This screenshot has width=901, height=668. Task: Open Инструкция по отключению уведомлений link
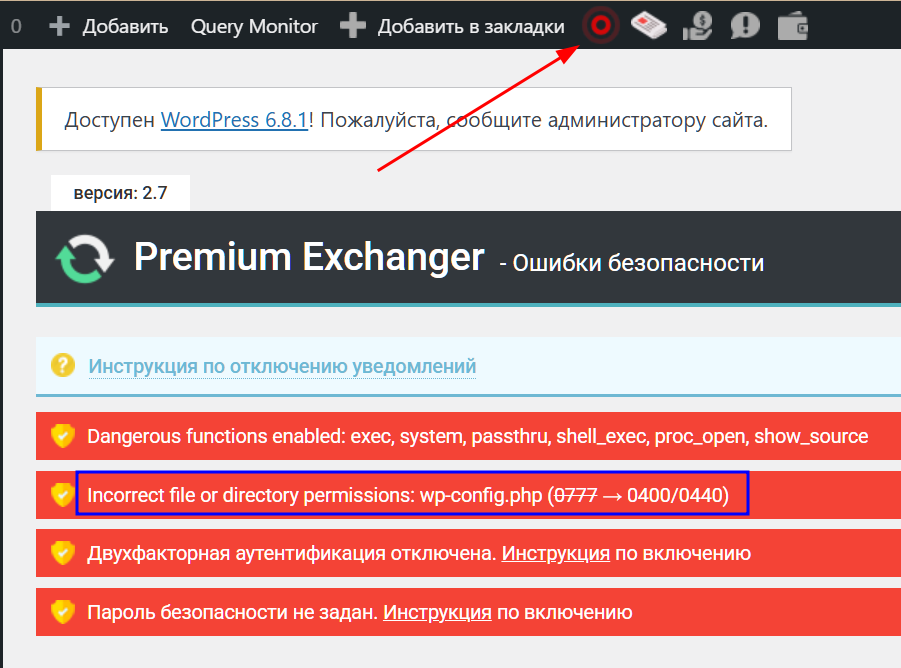[x=282, y=366]
